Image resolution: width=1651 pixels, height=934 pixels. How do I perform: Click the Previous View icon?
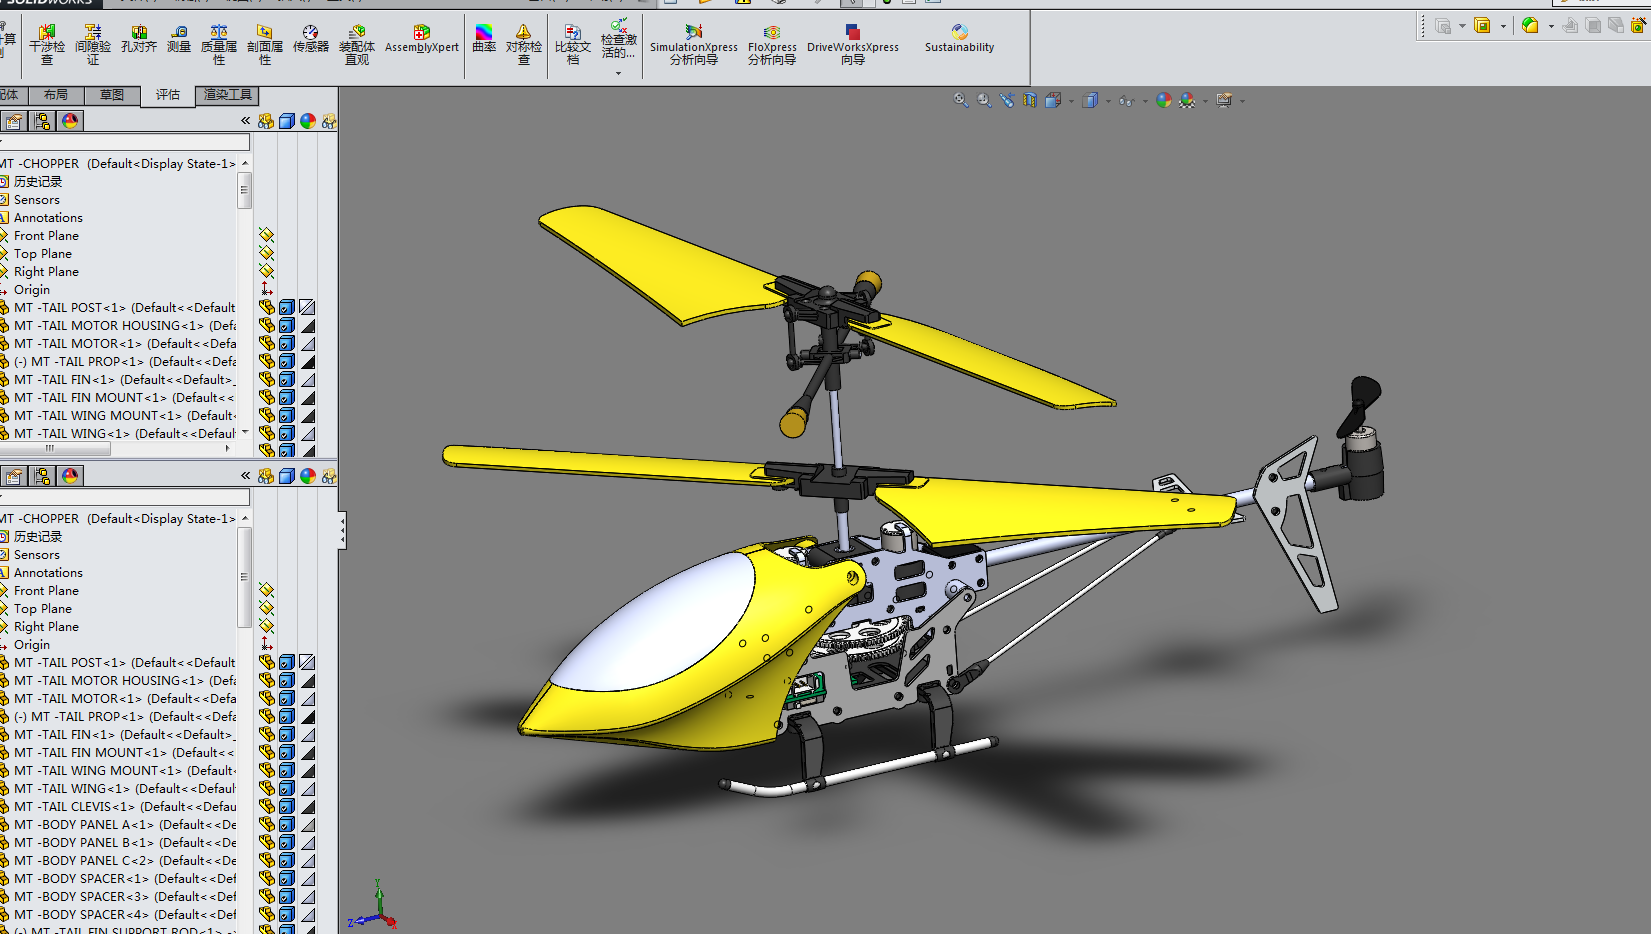click(1007, 100)
